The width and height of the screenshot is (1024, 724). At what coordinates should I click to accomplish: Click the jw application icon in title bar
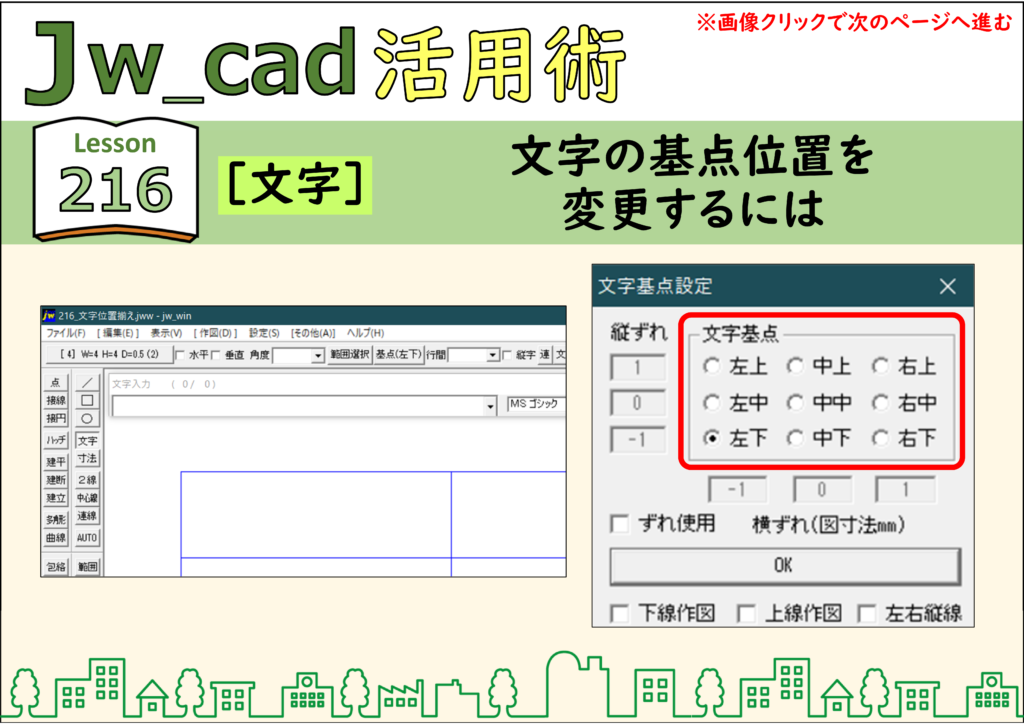click(x=49, y=316)
